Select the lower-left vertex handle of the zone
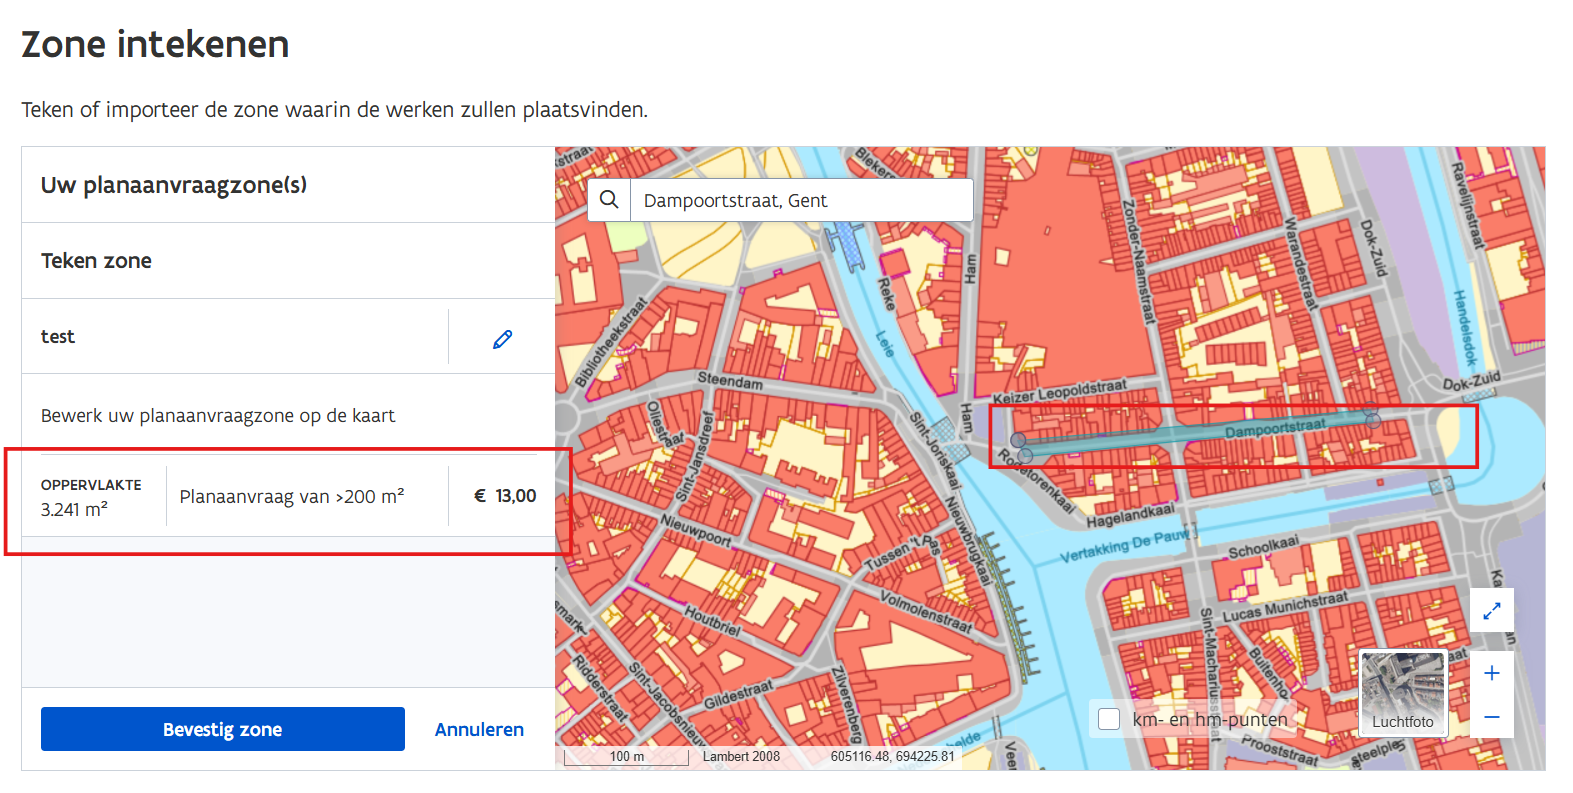This screenshot has height=793, width=1573. click(x=1025, y=456)
